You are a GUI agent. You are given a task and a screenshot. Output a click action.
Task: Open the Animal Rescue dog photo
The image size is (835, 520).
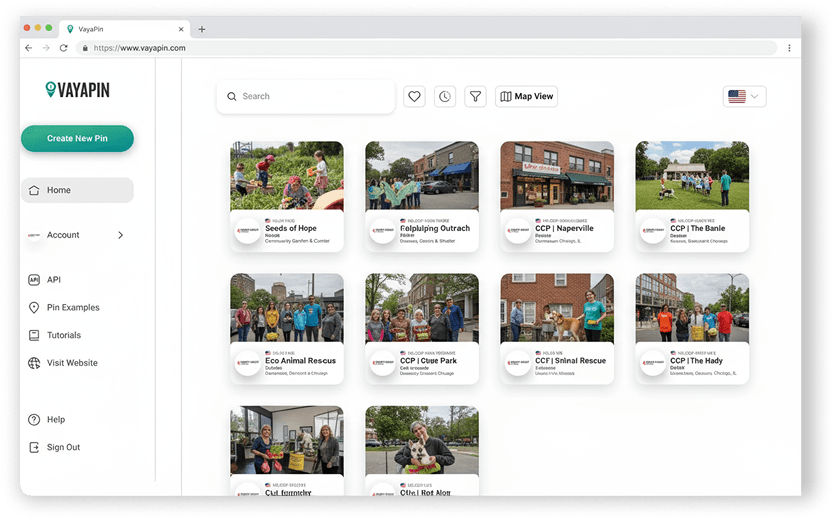[x=557, y=308]
